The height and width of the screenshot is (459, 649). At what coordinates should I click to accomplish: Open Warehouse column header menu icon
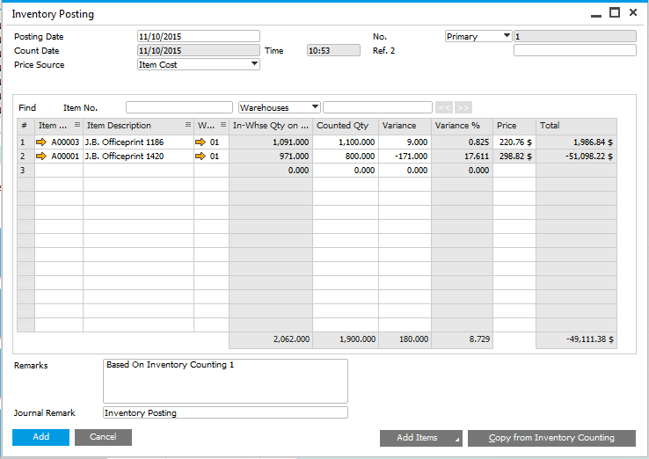[x=223, y=125]
